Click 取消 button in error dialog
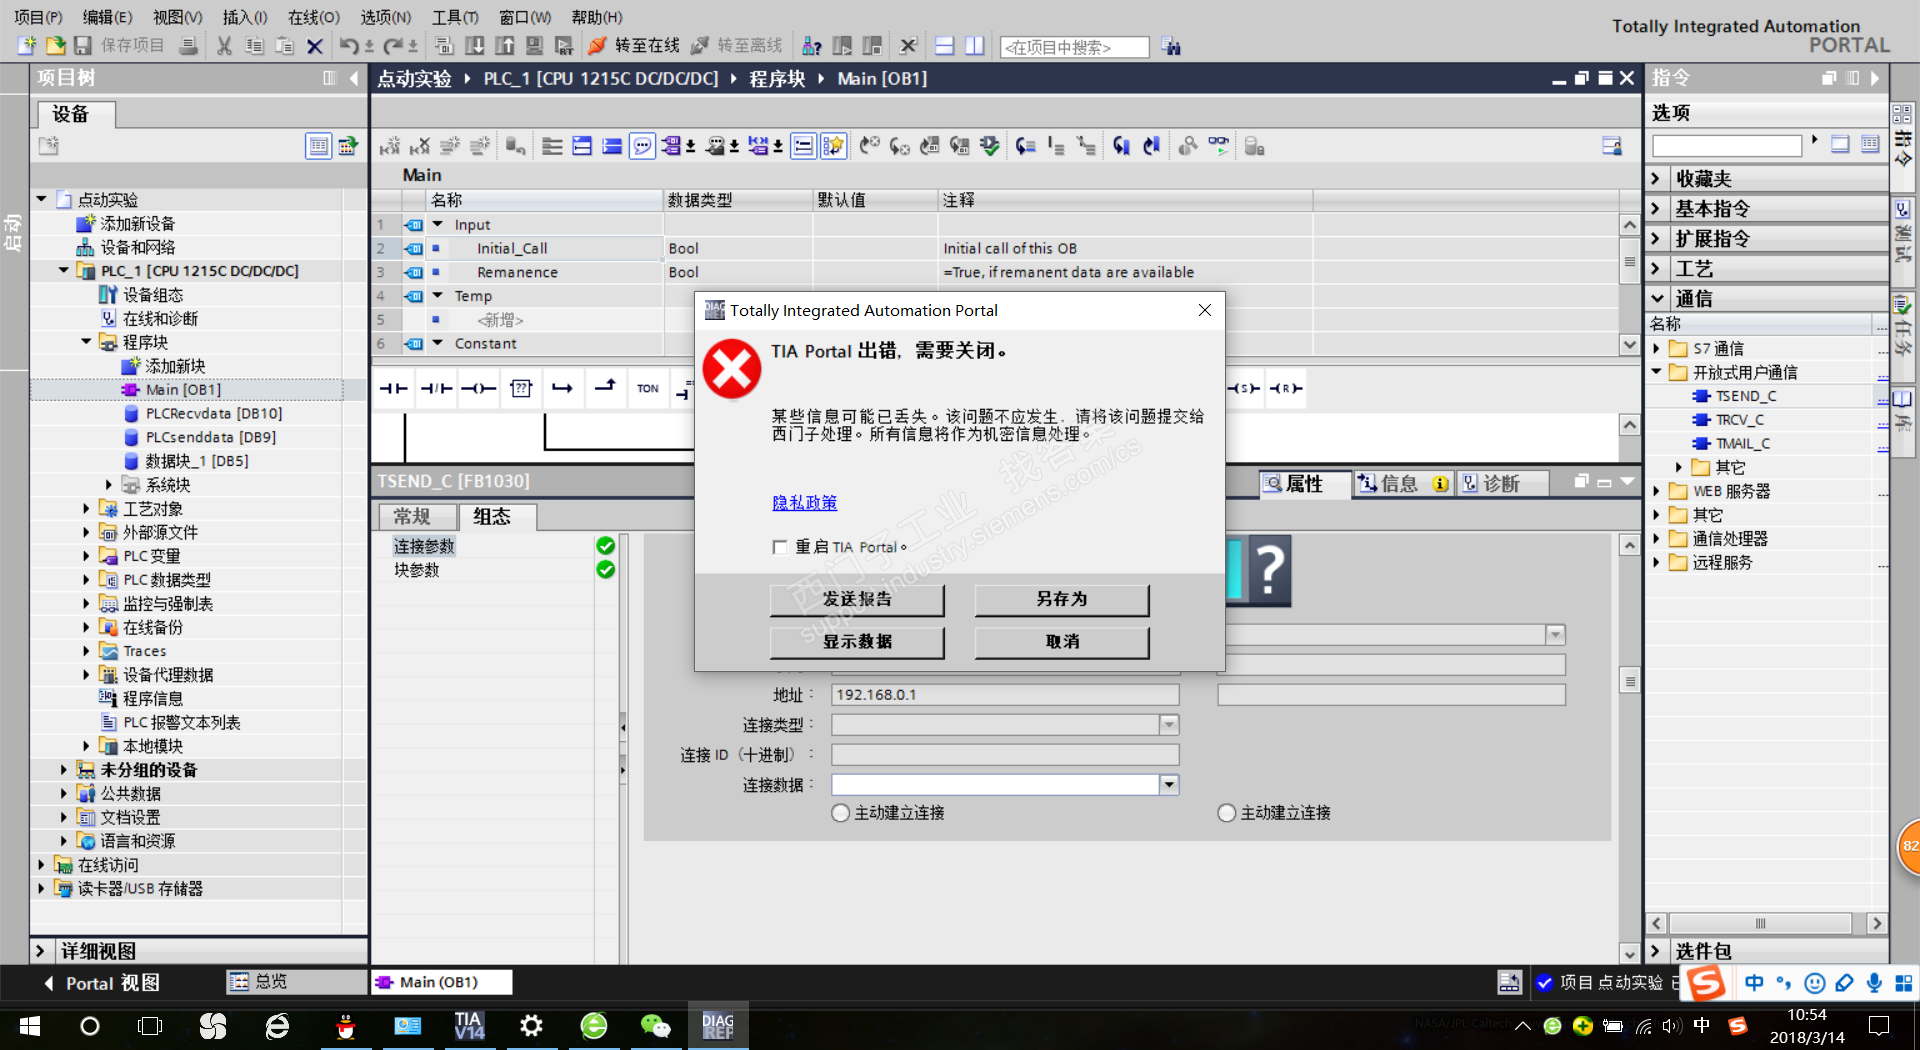The width and height of the screenshot is (1920, 1050). tap(1062, 642)
